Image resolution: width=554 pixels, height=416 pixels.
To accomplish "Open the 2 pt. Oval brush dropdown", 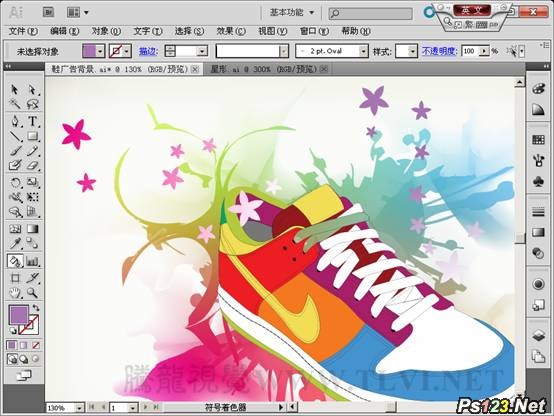I will pos(364,52).
